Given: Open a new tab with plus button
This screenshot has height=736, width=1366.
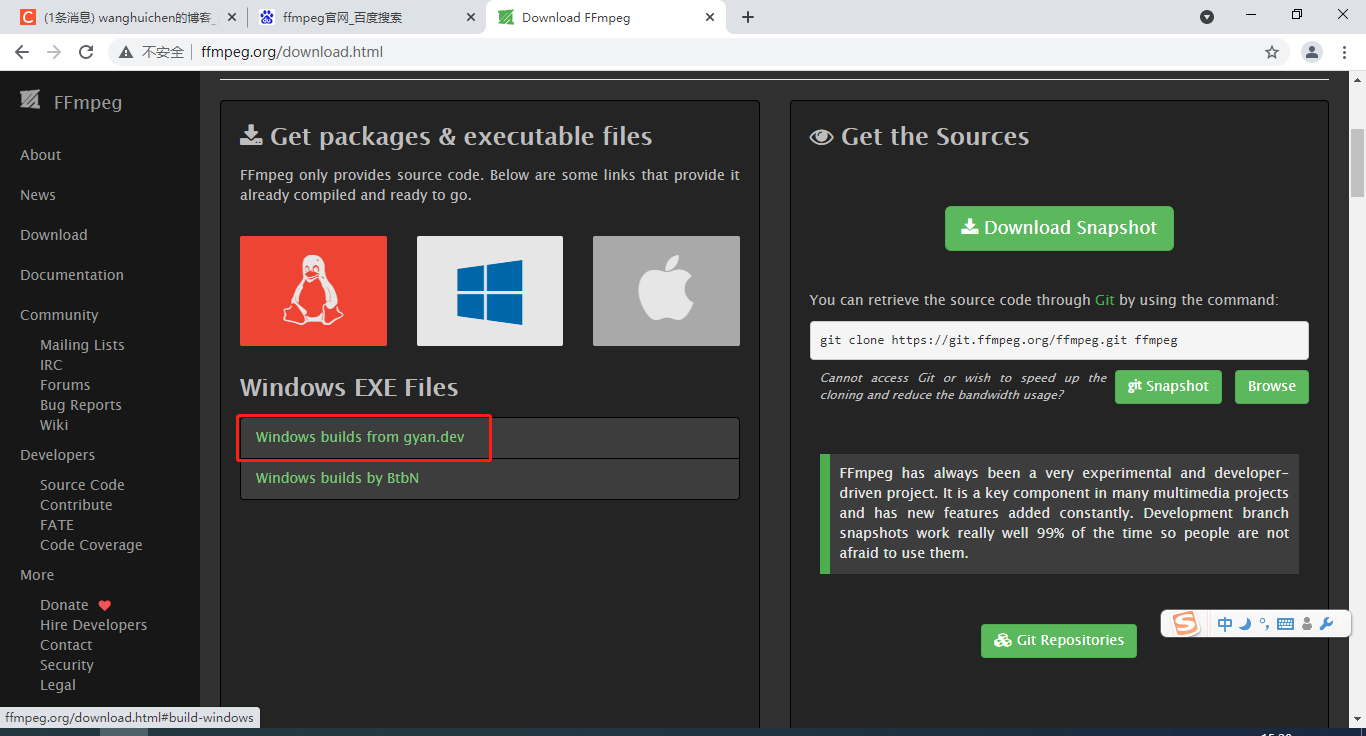Looking at the screenshot, I should [x=748, y=17].
